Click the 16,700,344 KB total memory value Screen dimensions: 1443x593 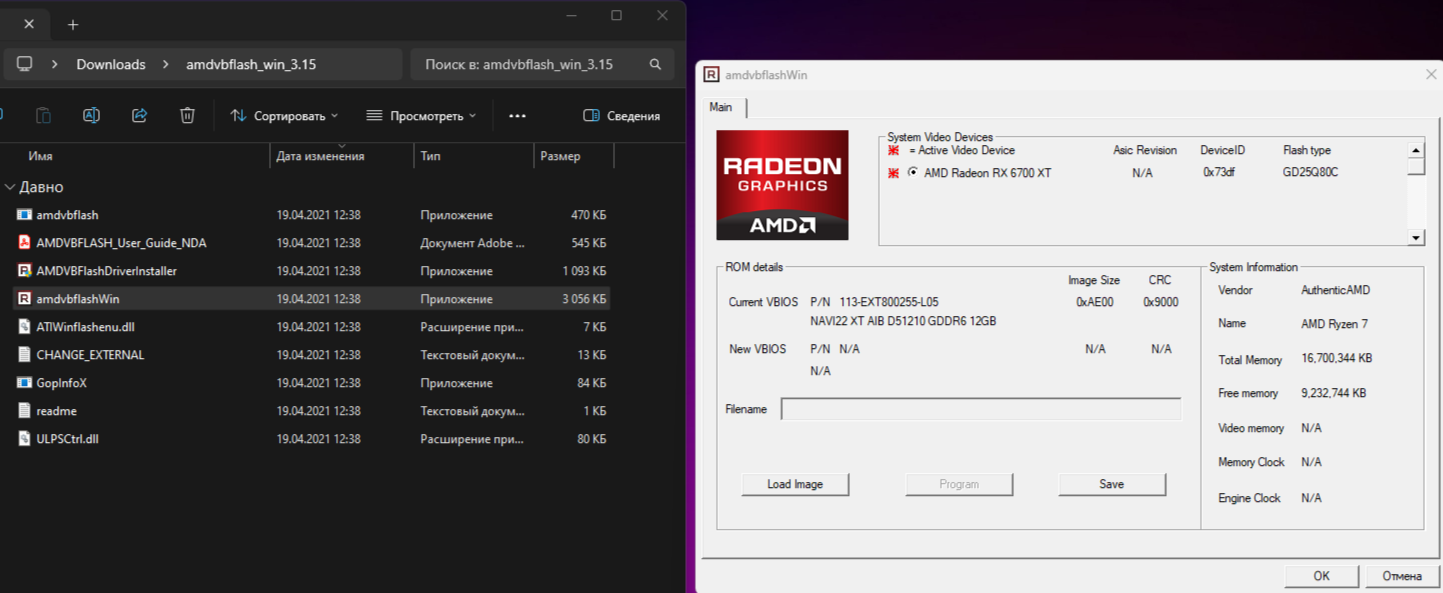(x=1336, y=359)
